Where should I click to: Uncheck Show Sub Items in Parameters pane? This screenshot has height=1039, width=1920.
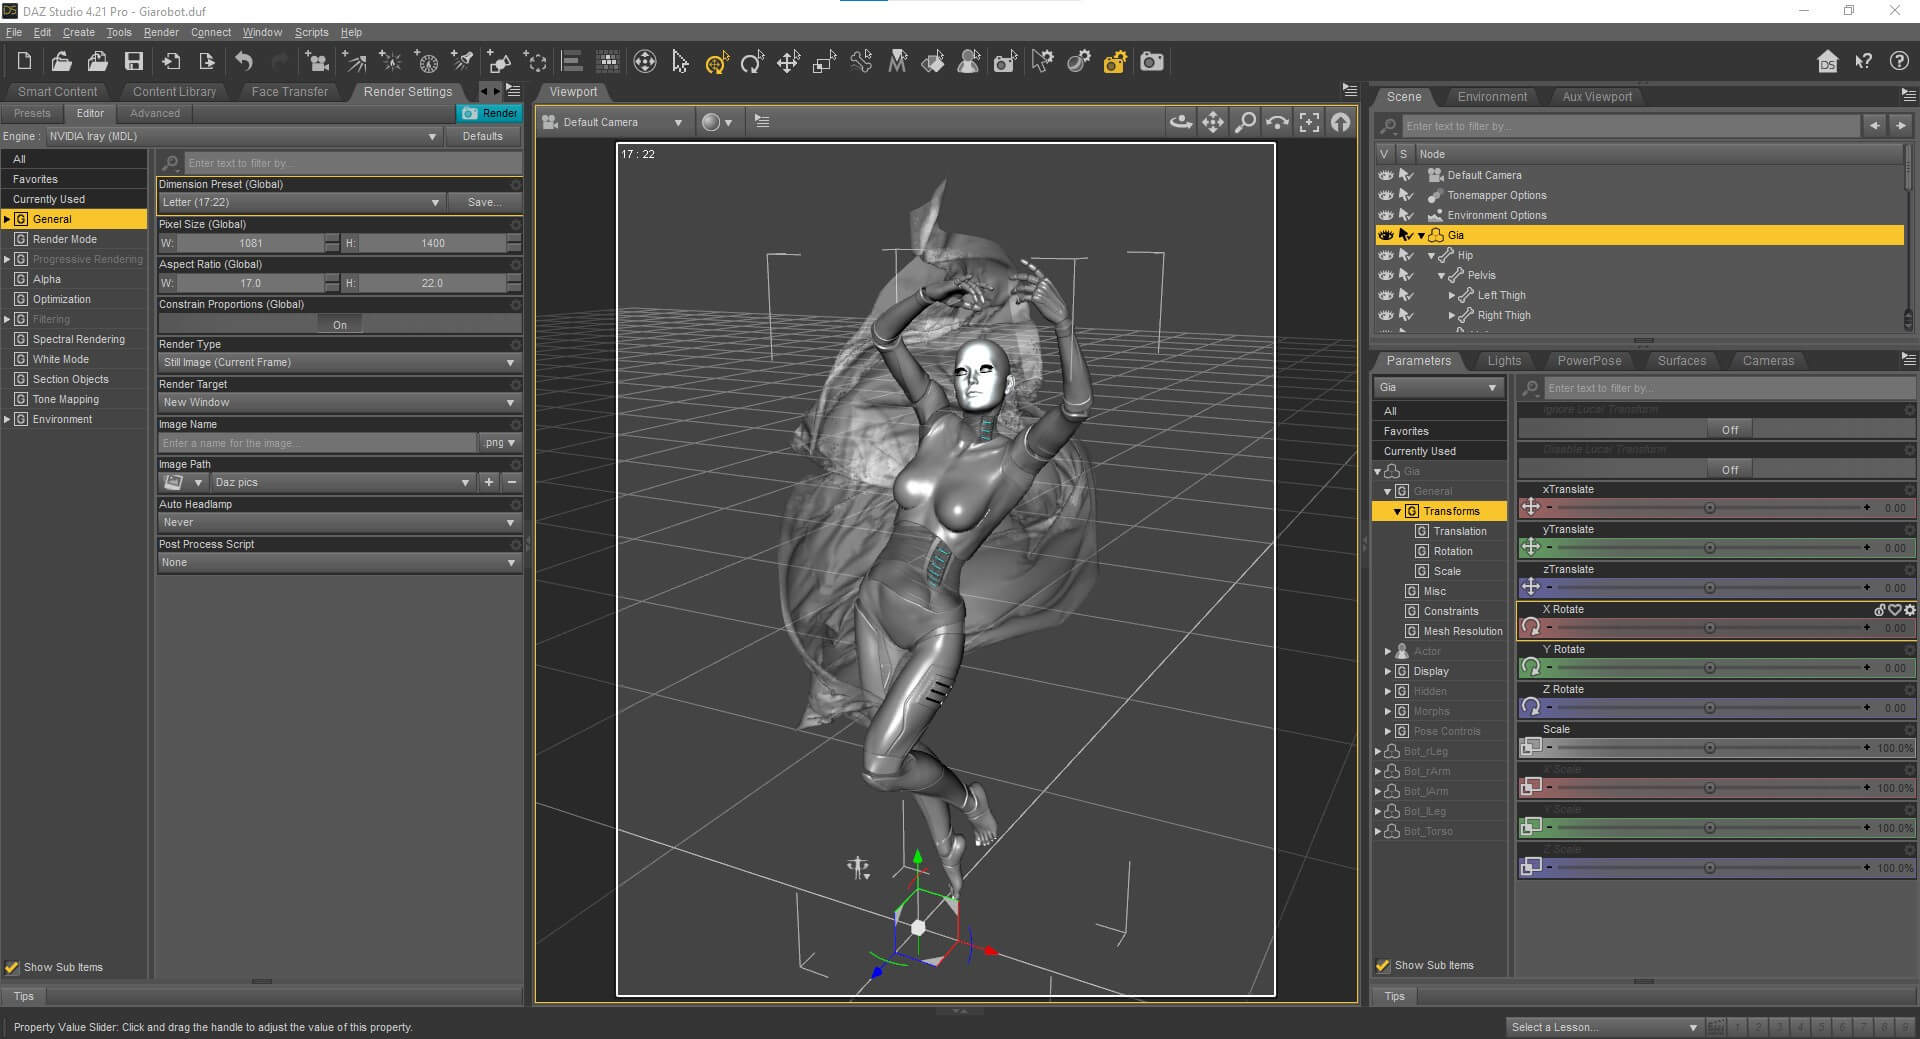1383,965
